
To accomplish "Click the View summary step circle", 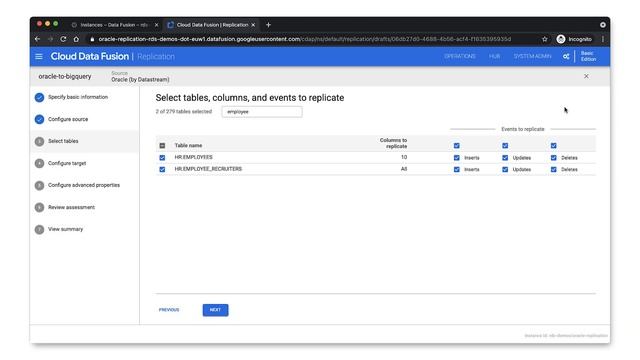I will tap(39, 229).
